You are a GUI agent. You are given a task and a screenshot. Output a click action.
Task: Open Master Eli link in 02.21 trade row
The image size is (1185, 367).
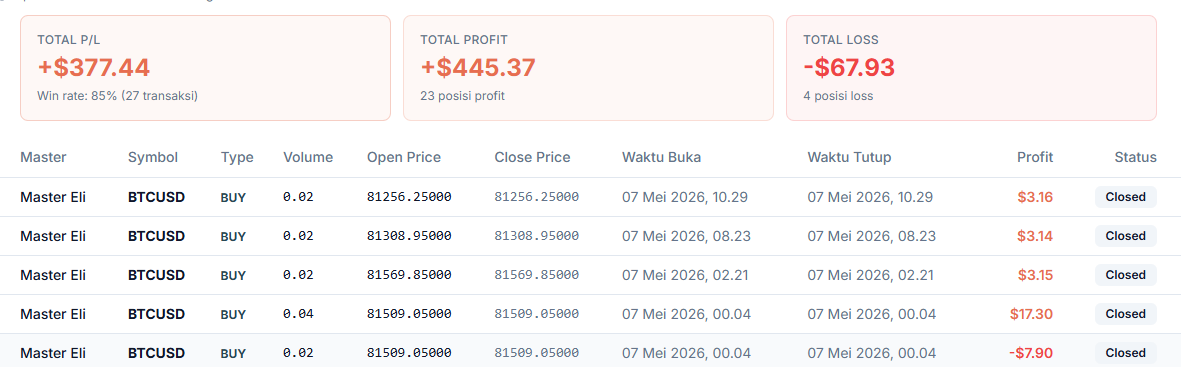pos(53,275)
